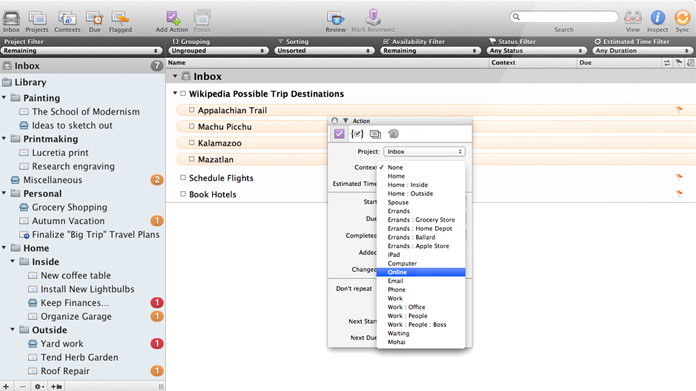This screenshot has height=391, width=696.
Task: Open the gear action menu in sidebar footer
Action: pos(39,387)
